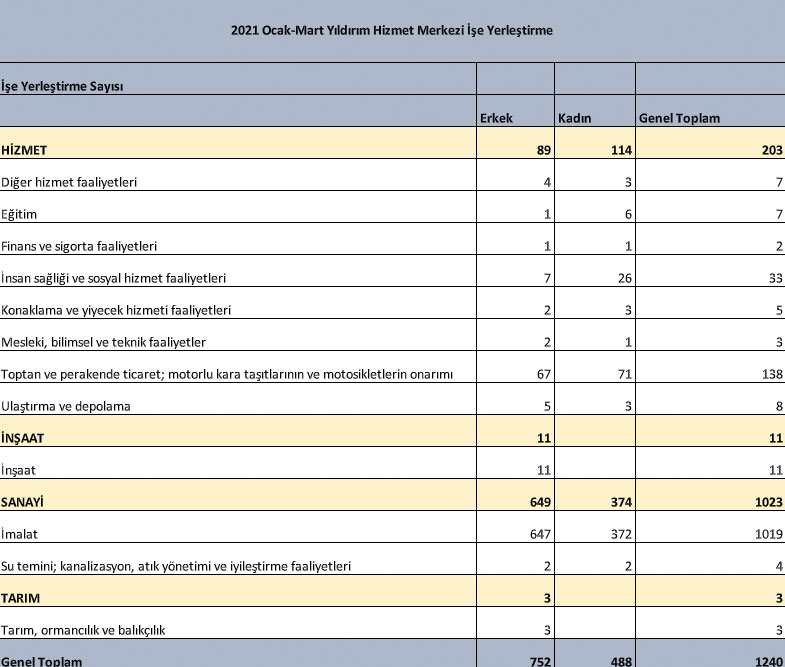Click the 'Kadın' column header

pos(574,118)
